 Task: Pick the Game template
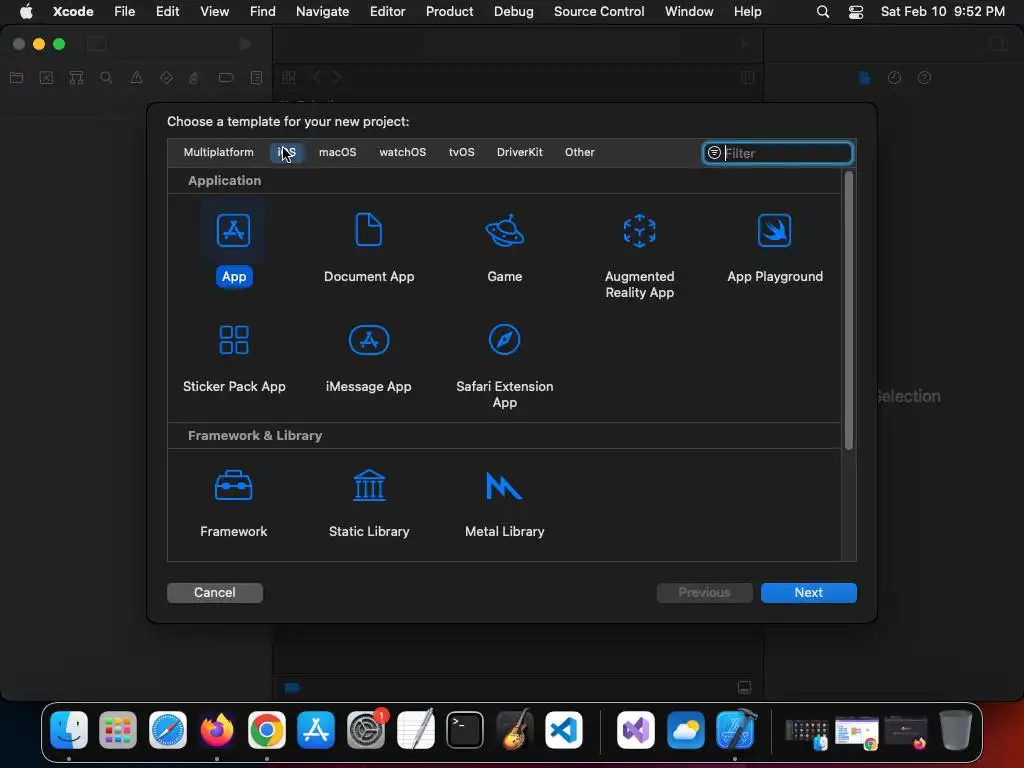tap(504, 231)
